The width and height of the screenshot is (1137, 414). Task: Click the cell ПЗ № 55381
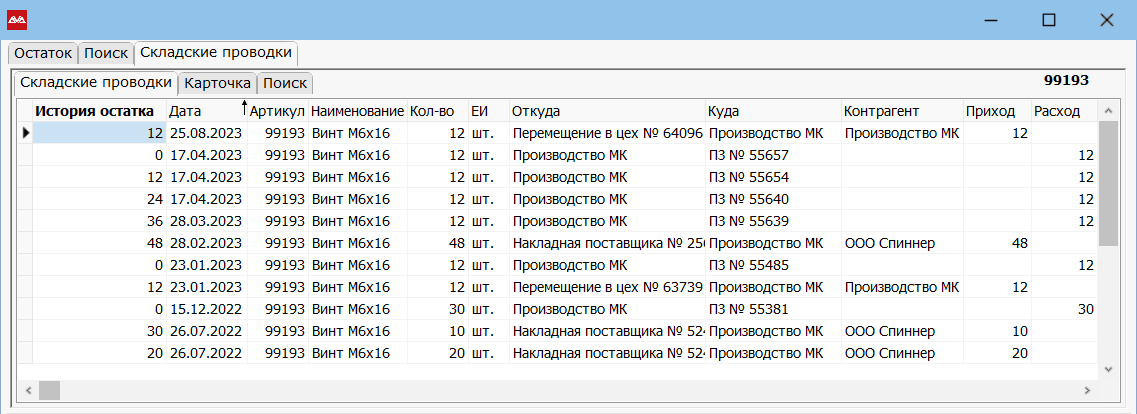[748, 309]
